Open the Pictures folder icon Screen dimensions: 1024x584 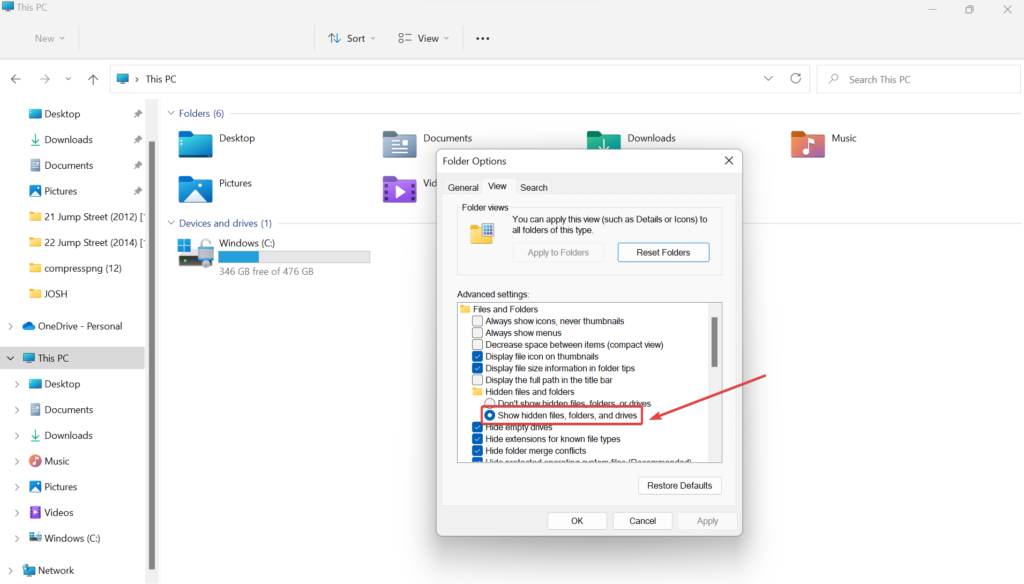tap(196, 188)
